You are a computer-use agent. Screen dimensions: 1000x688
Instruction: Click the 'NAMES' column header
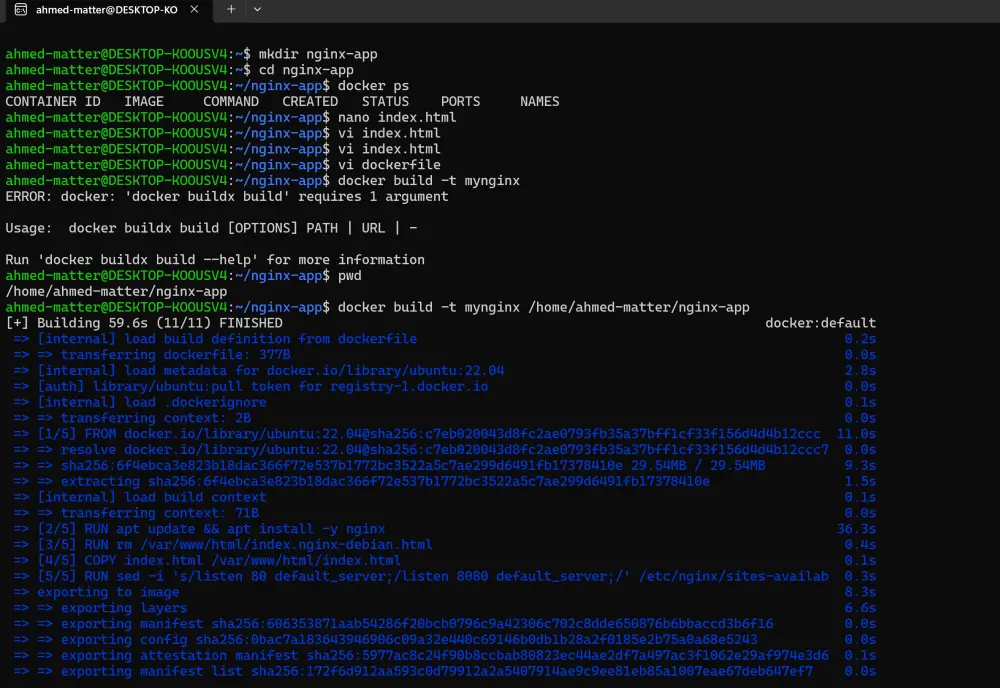click(x=540, y=102)
